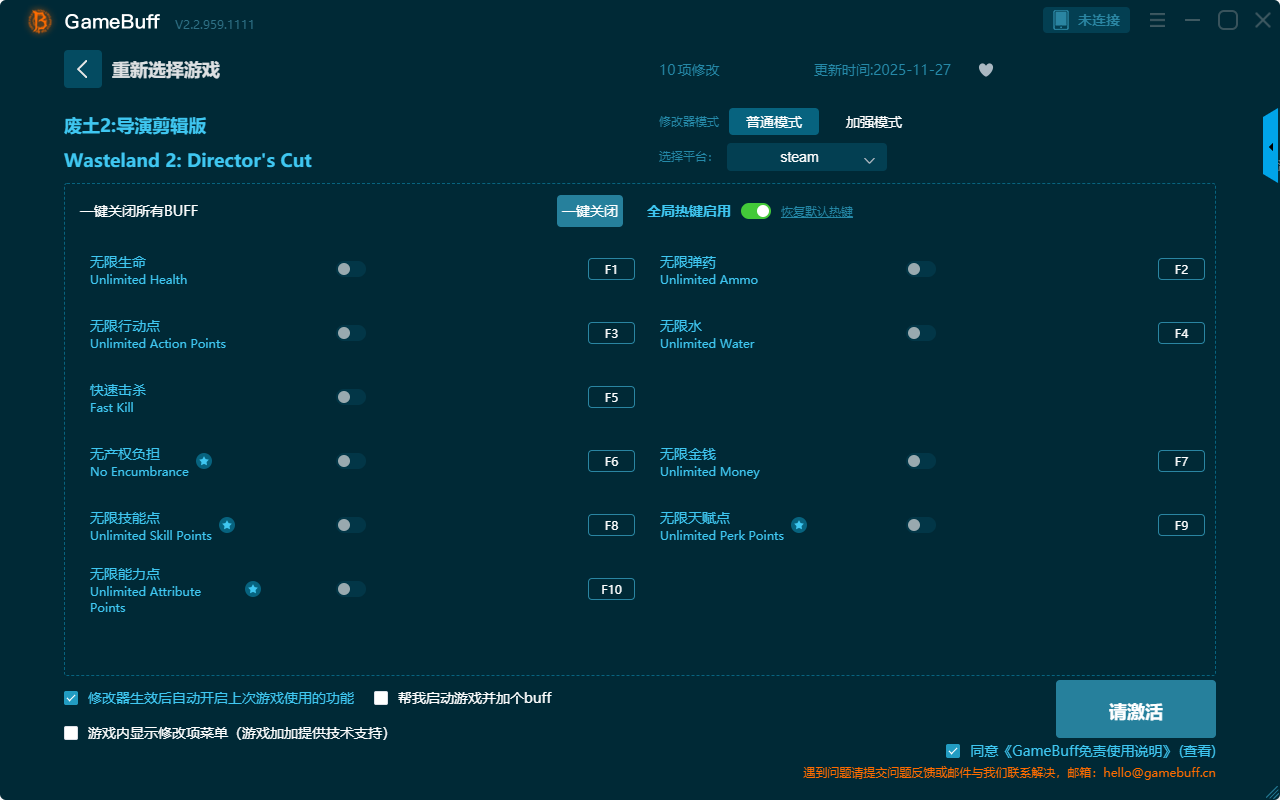Click restore default hotkeys link
The image size is (1280, 800).
pyautogui.click(x=817, y=212)
